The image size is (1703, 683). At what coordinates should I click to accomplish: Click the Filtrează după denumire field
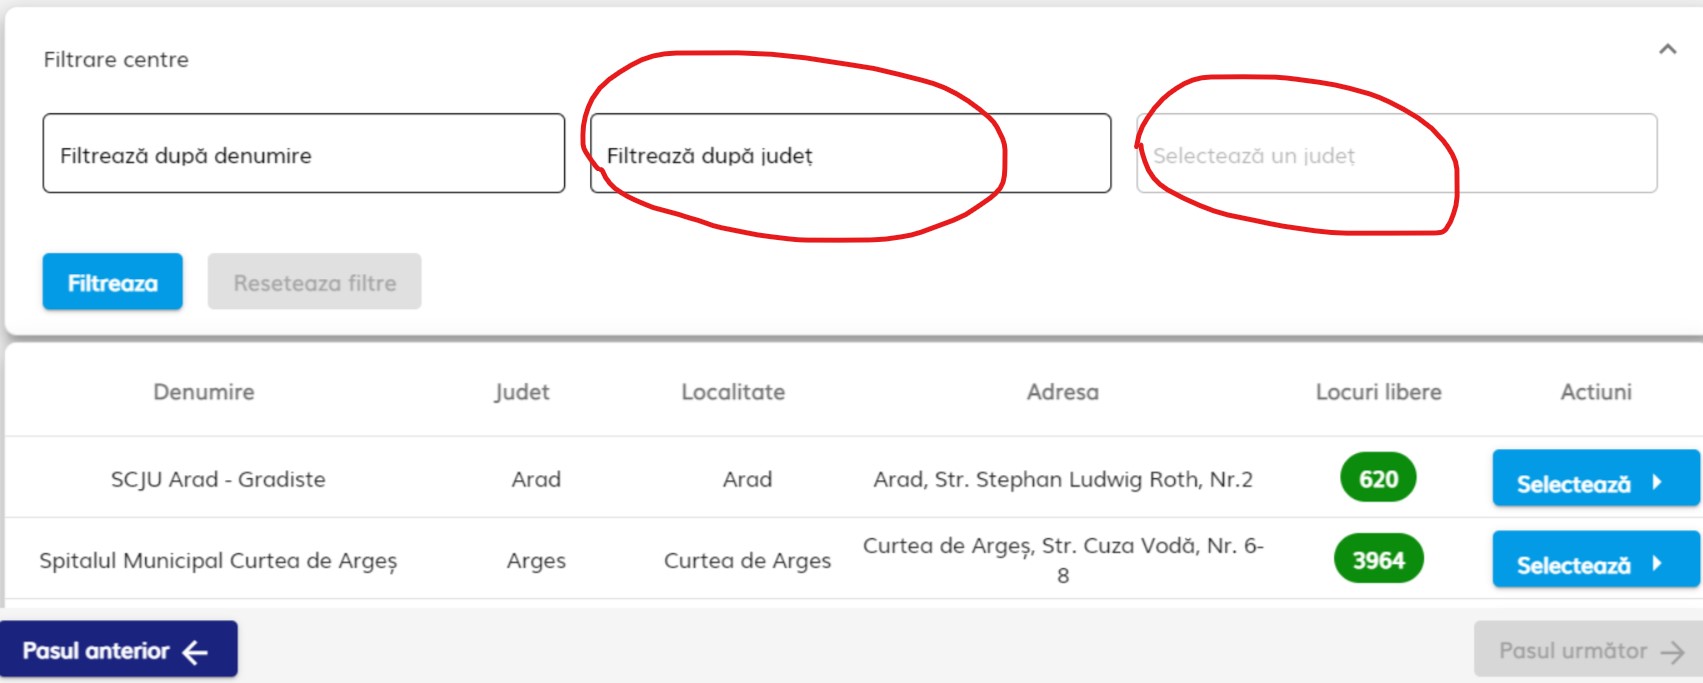303,154
